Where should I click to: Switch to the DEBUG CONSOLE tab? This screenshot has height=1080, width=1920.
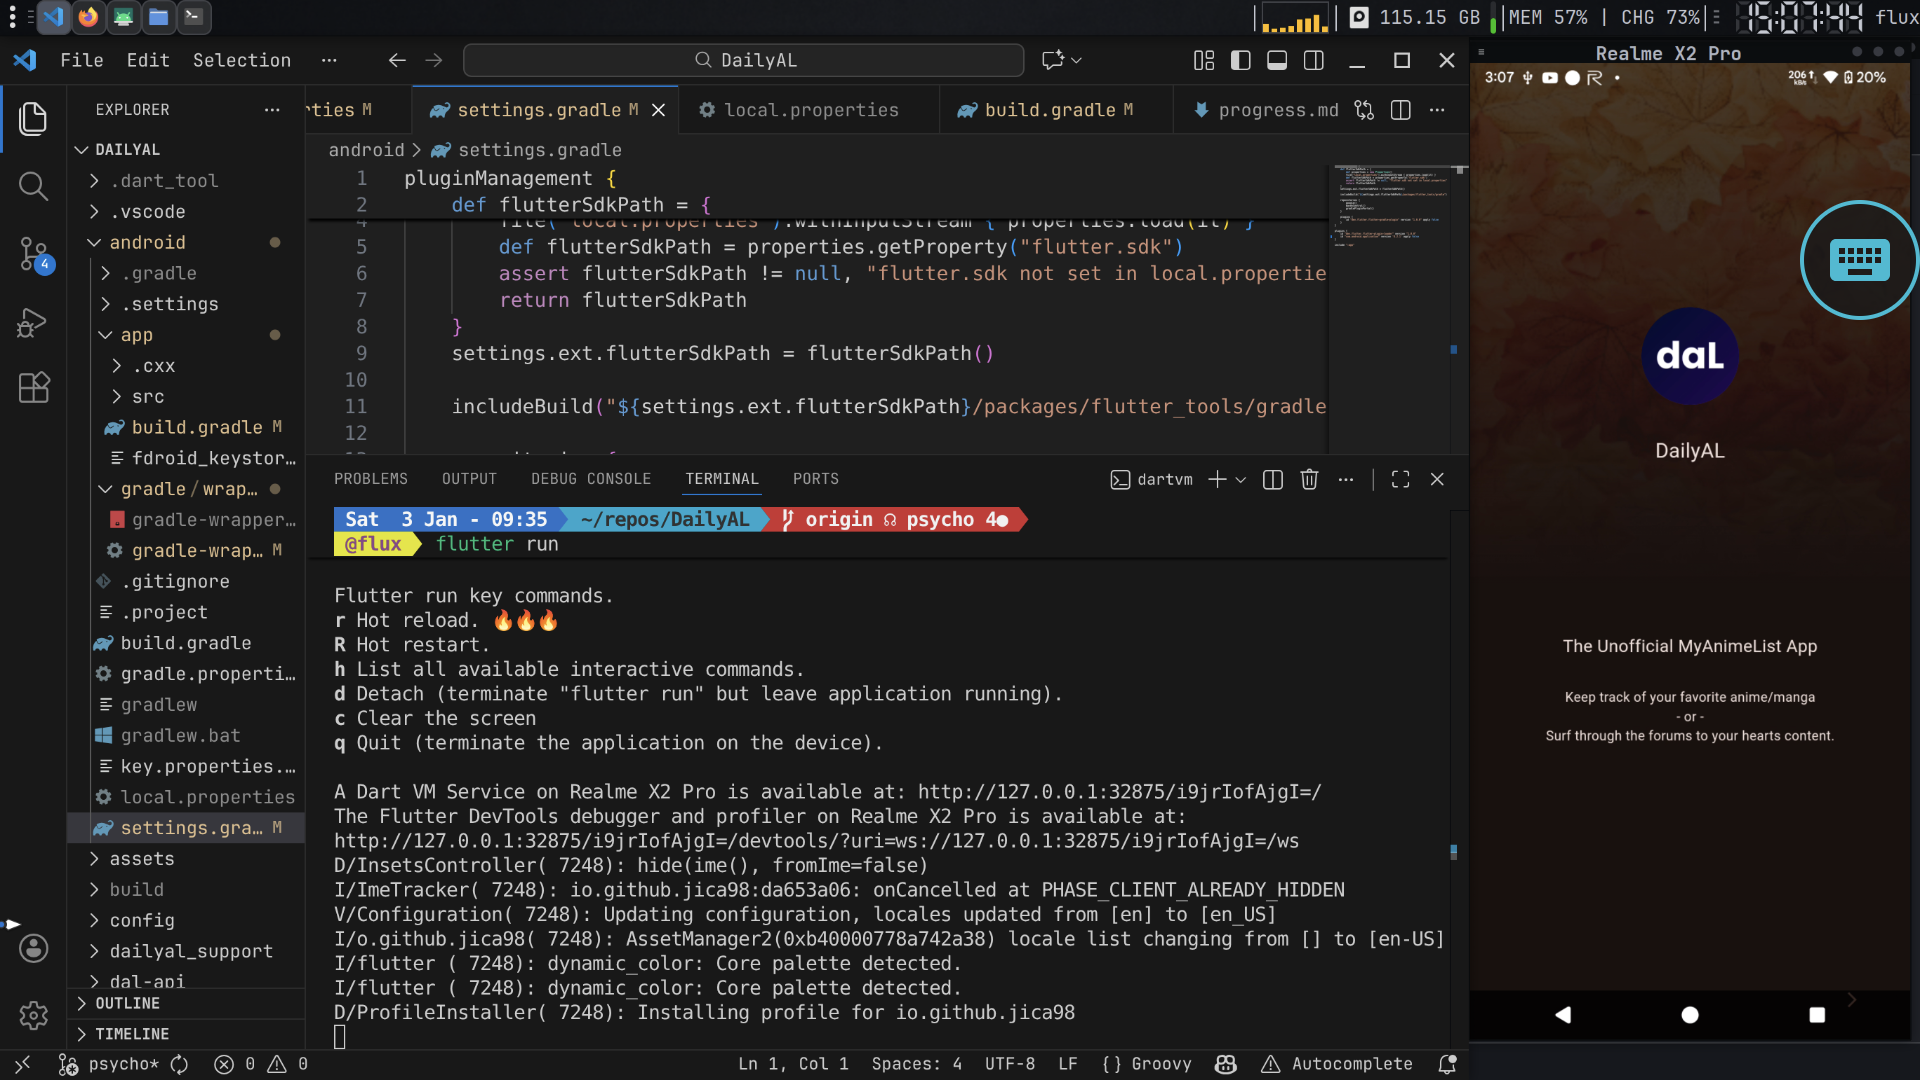click(x=590, y=479)
